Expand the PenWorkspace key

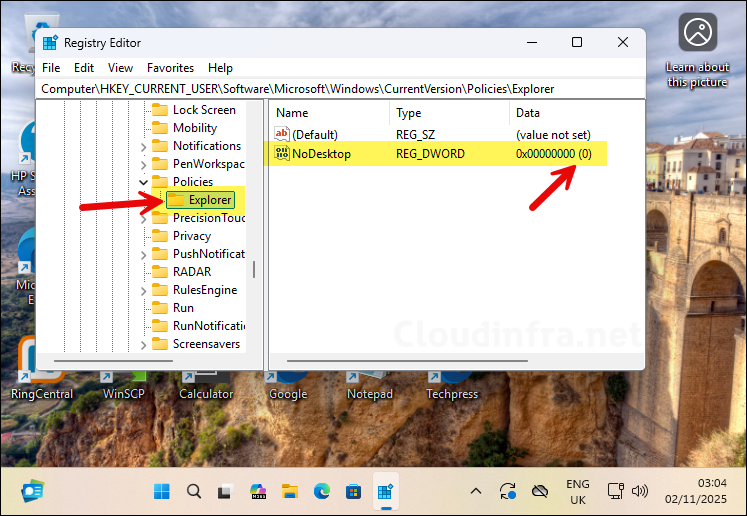coord(143,165)
